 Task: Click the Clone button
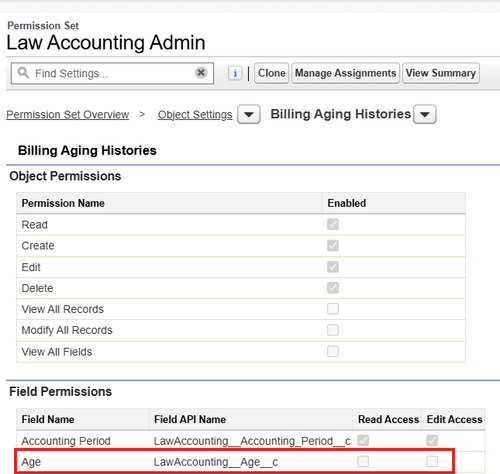point(272,73)
